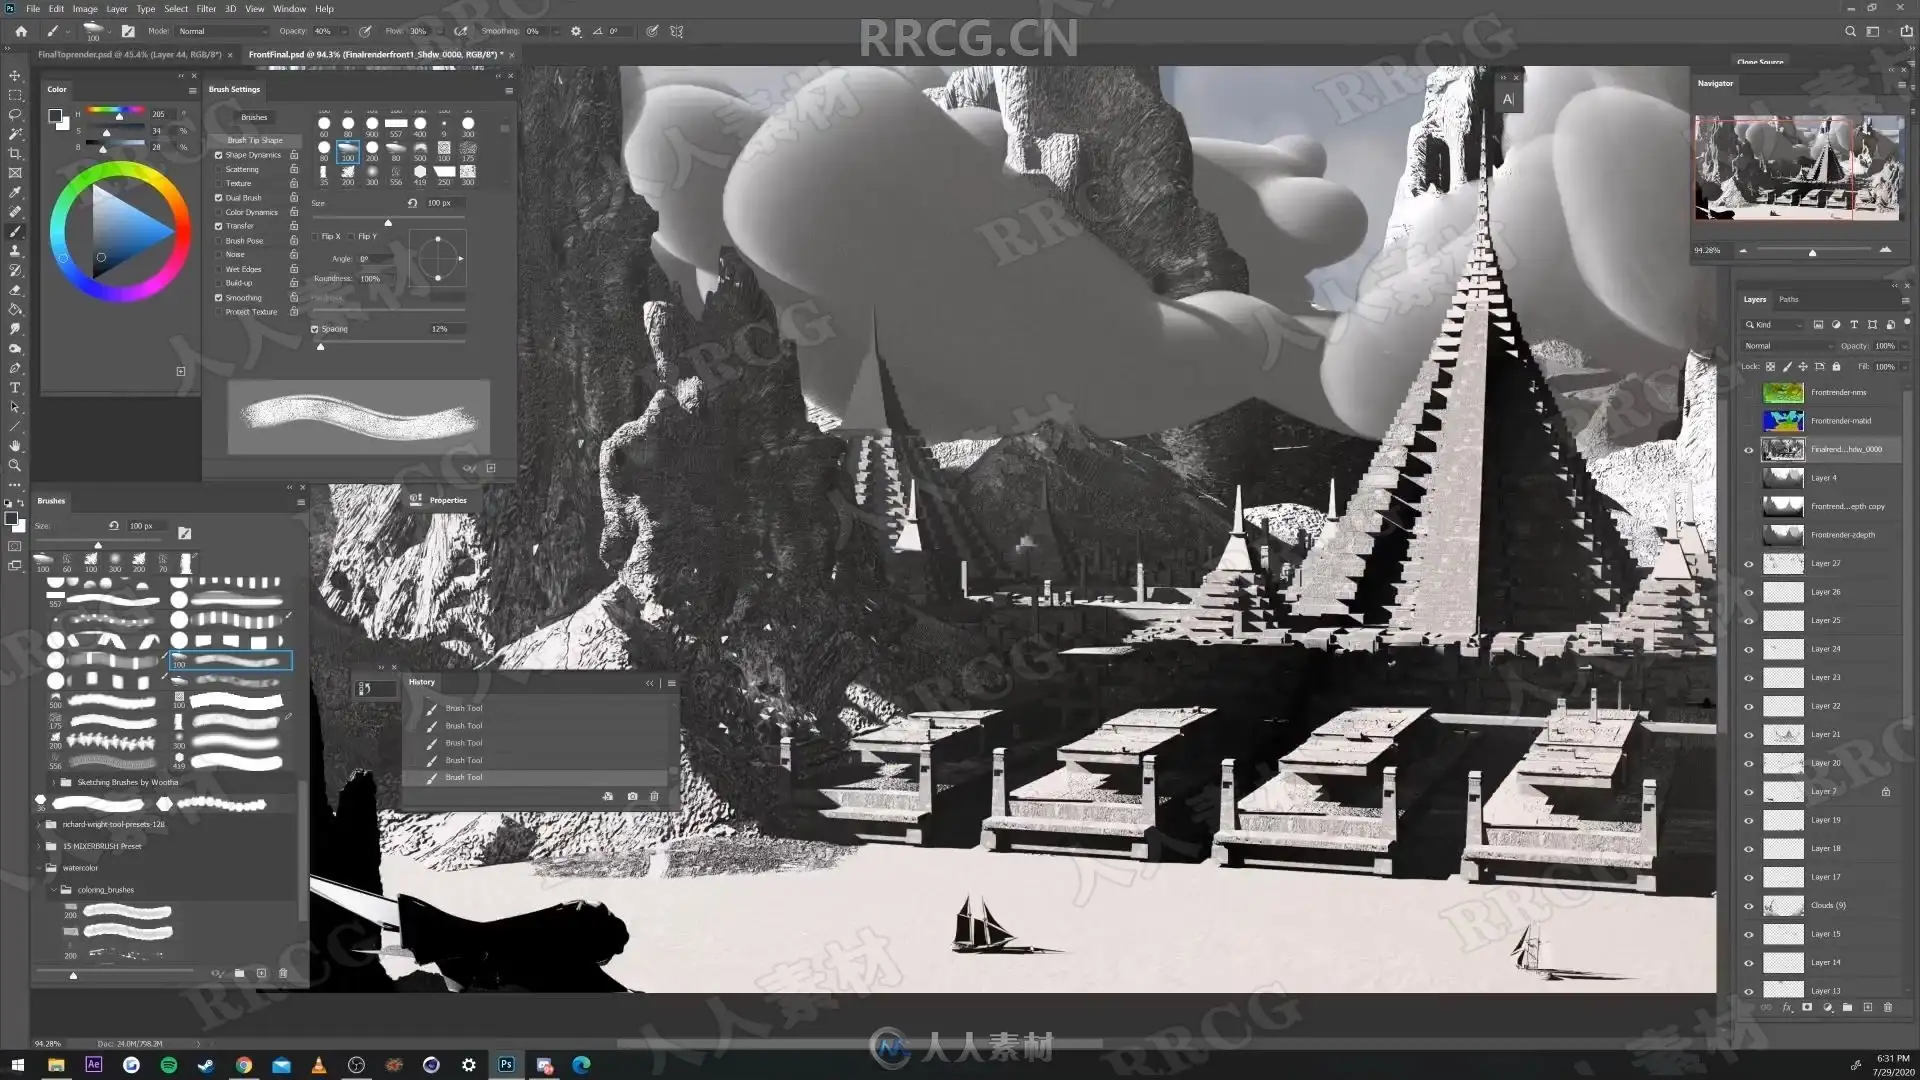The image size is (1920, 1080).
Task: Select the Lasso tool
Action: pos(14,114)
